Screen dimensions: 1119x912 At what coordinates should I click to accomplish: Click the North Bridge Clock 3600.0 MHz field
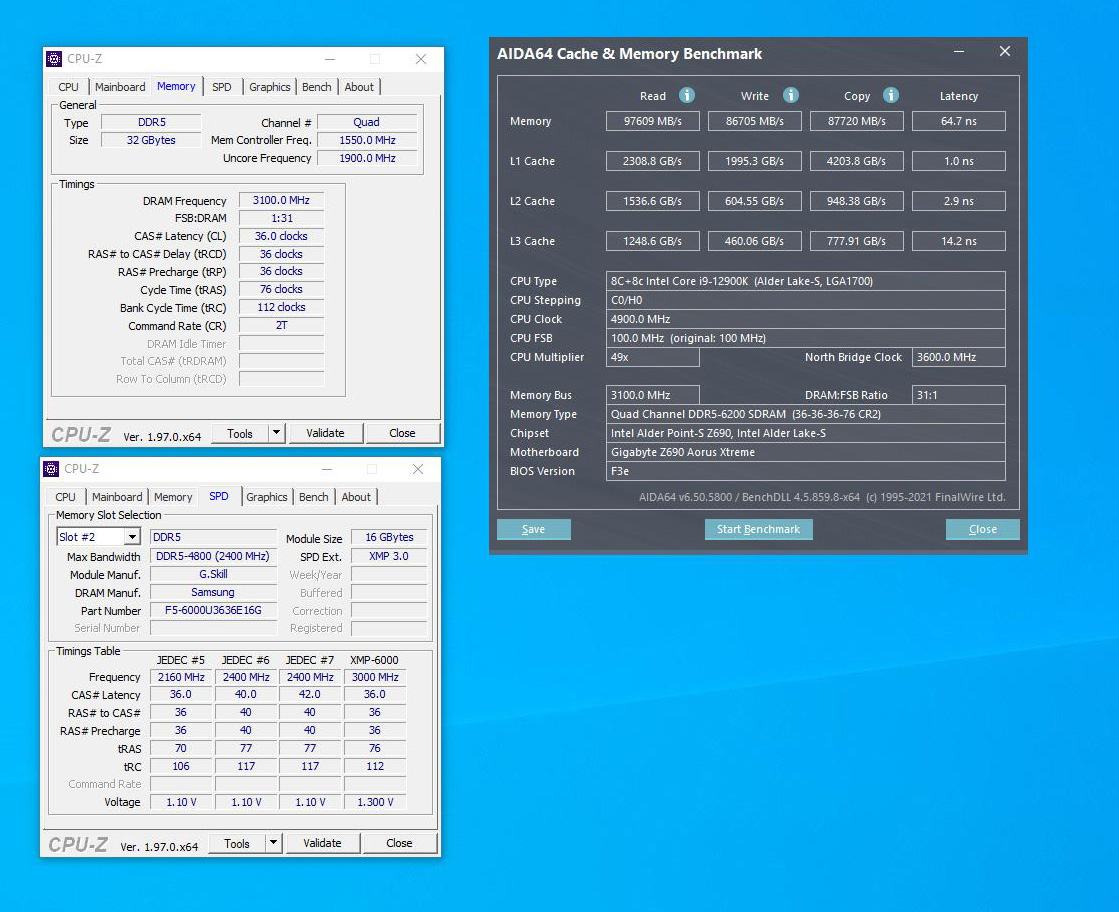tap(959, 357)
